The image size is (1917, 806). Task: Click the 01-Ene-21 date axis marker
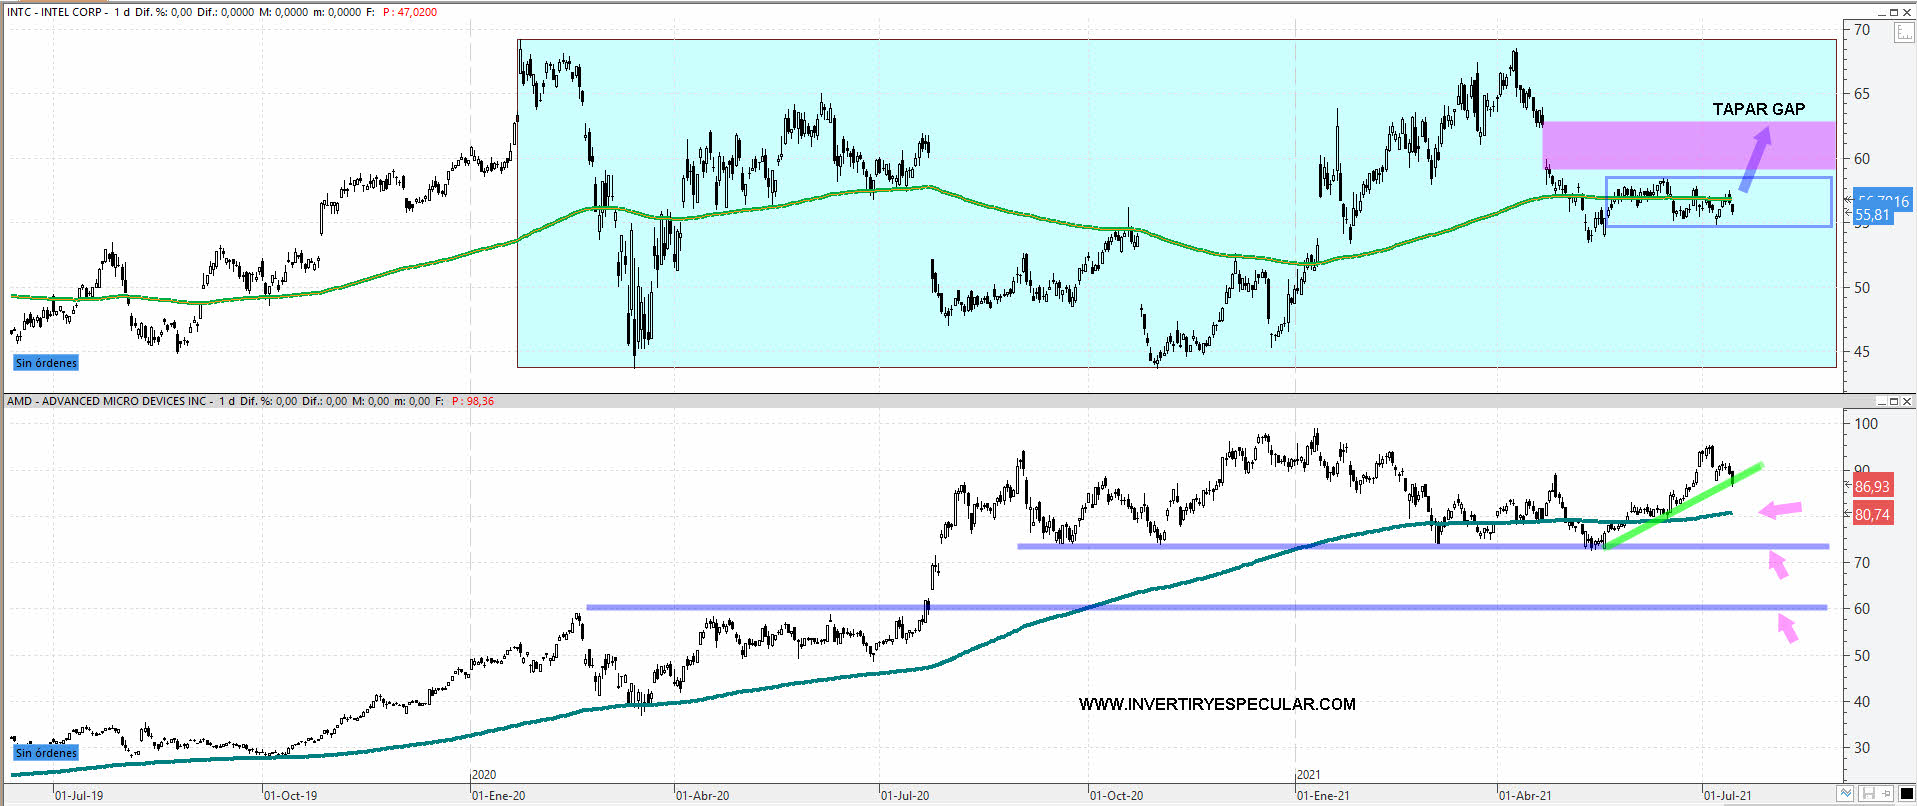tap(1322, 796)
